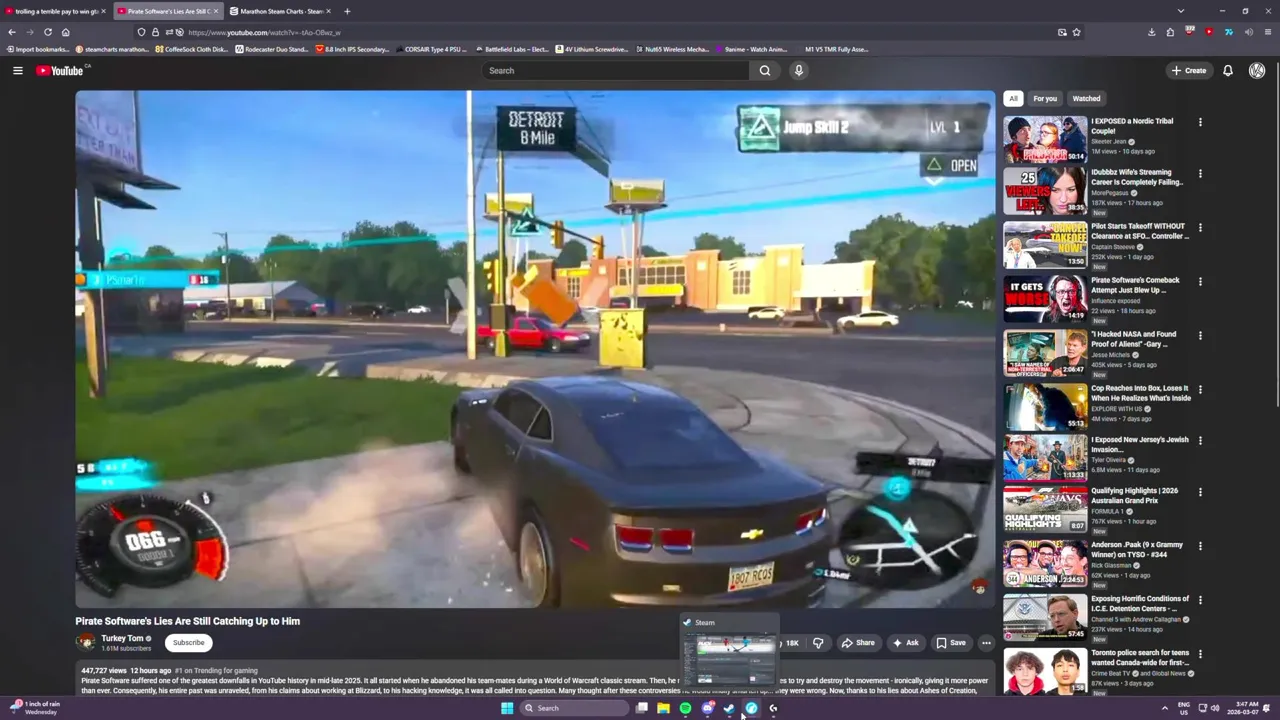Image resolution: width=1280 pixels, height=720 pixels.
Task: Switch to the 'trolling a terrible pay to win' tab
Action: pyautogui.click(x=54, y=11)
